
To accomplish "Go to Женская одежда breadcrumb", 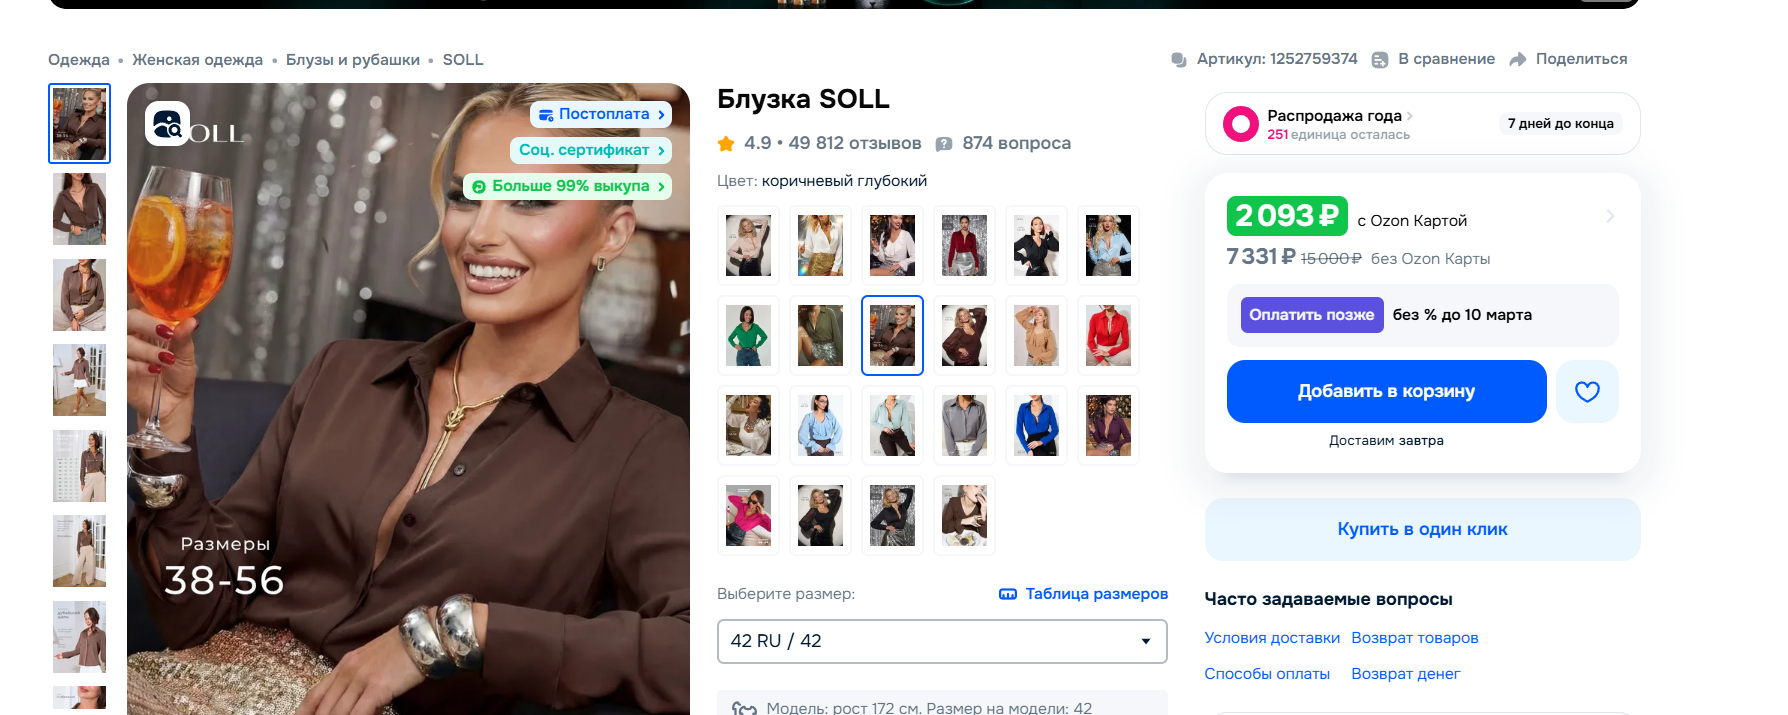I will 197,60.
